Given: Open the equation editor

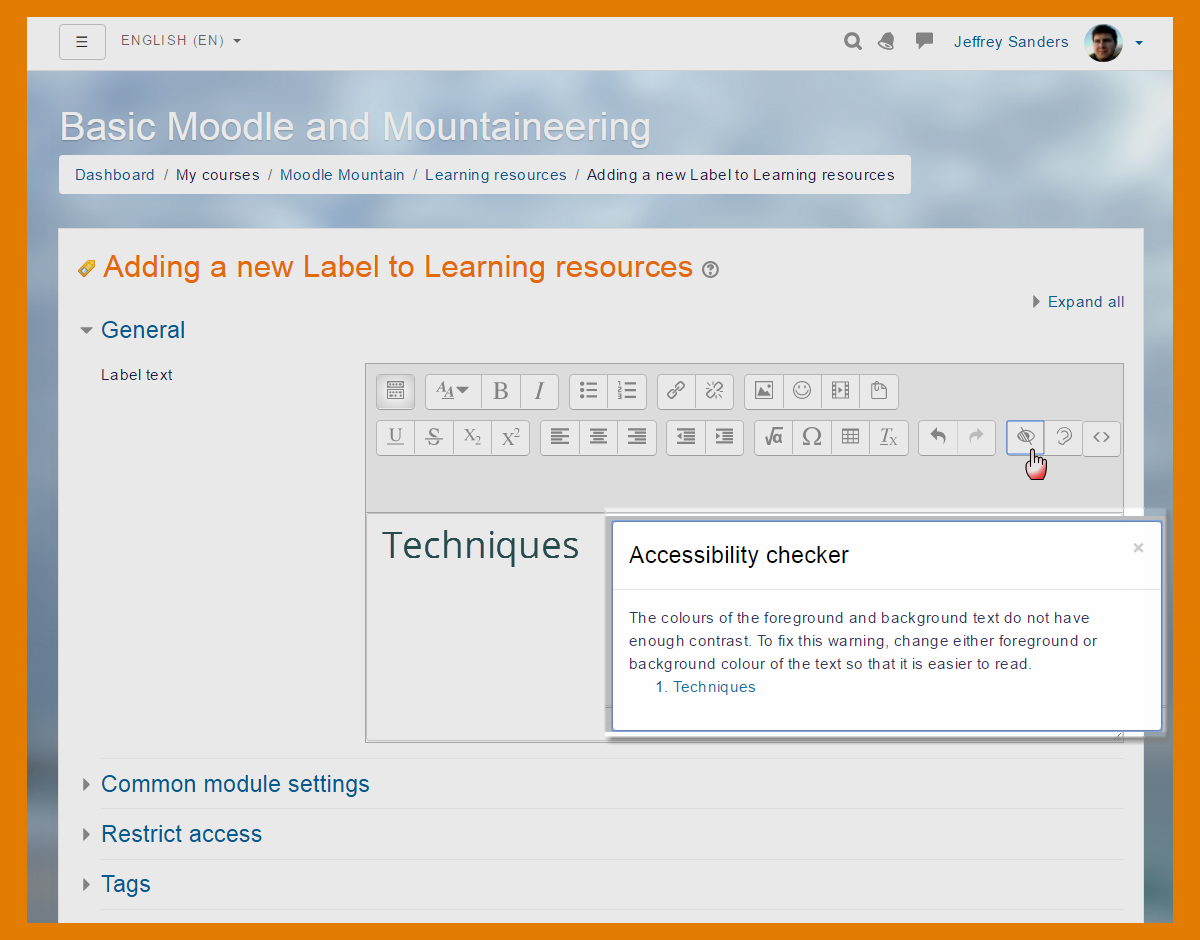Looking at the screenshot, I should [x=773, y=437].
